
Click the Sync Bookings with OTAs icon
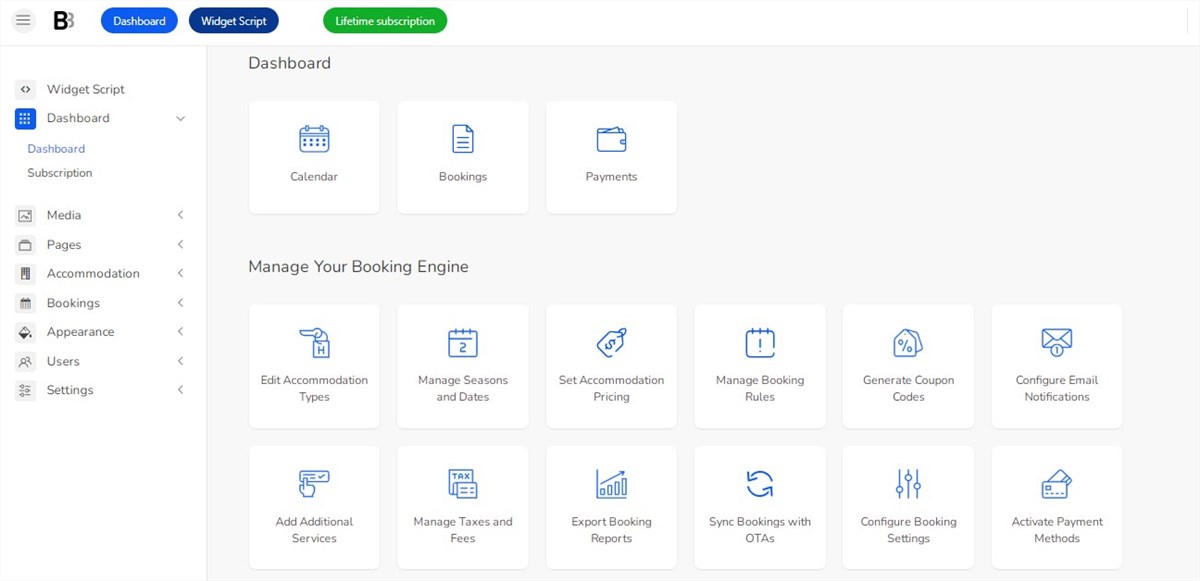[760, 484]
